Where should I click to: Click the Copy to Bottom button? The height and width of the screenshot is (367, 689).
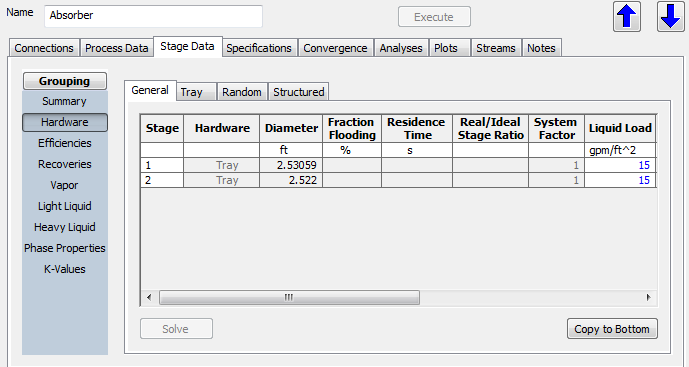point(612,329)
